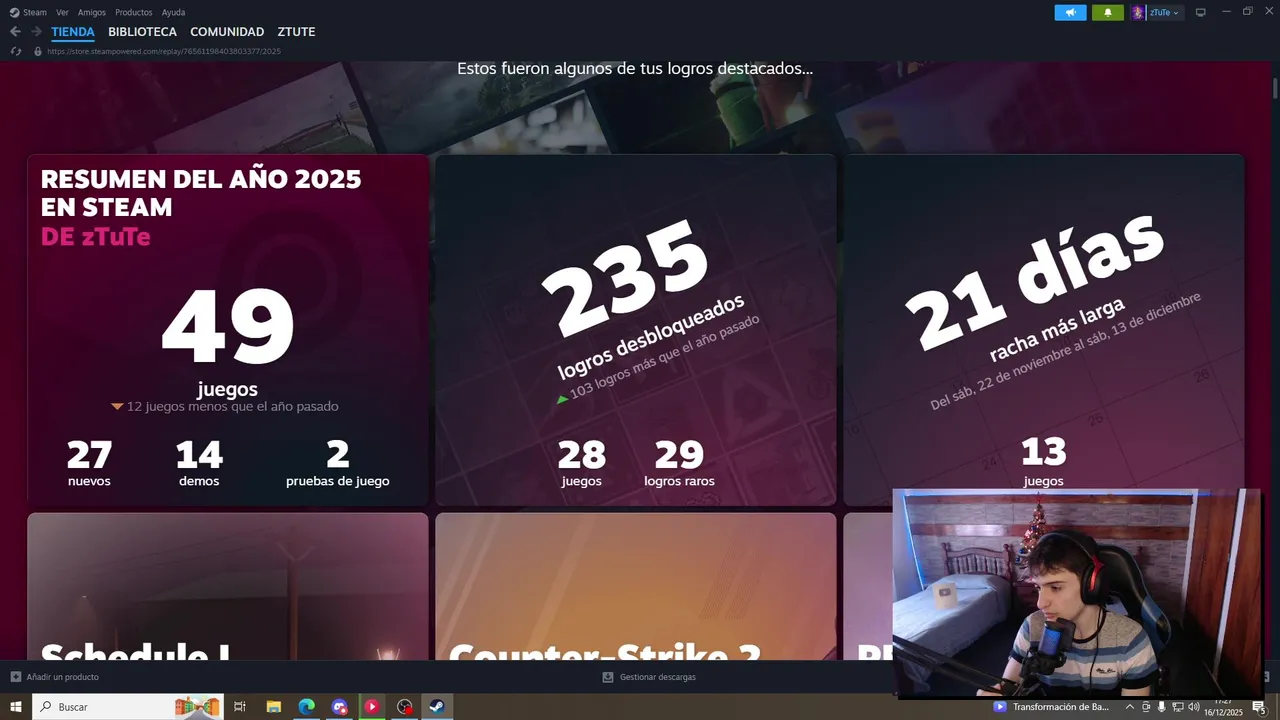Viewport: 1280px width, 720px height.
Task: Open the red play-button taskbar app
Action: pos(372,707)
